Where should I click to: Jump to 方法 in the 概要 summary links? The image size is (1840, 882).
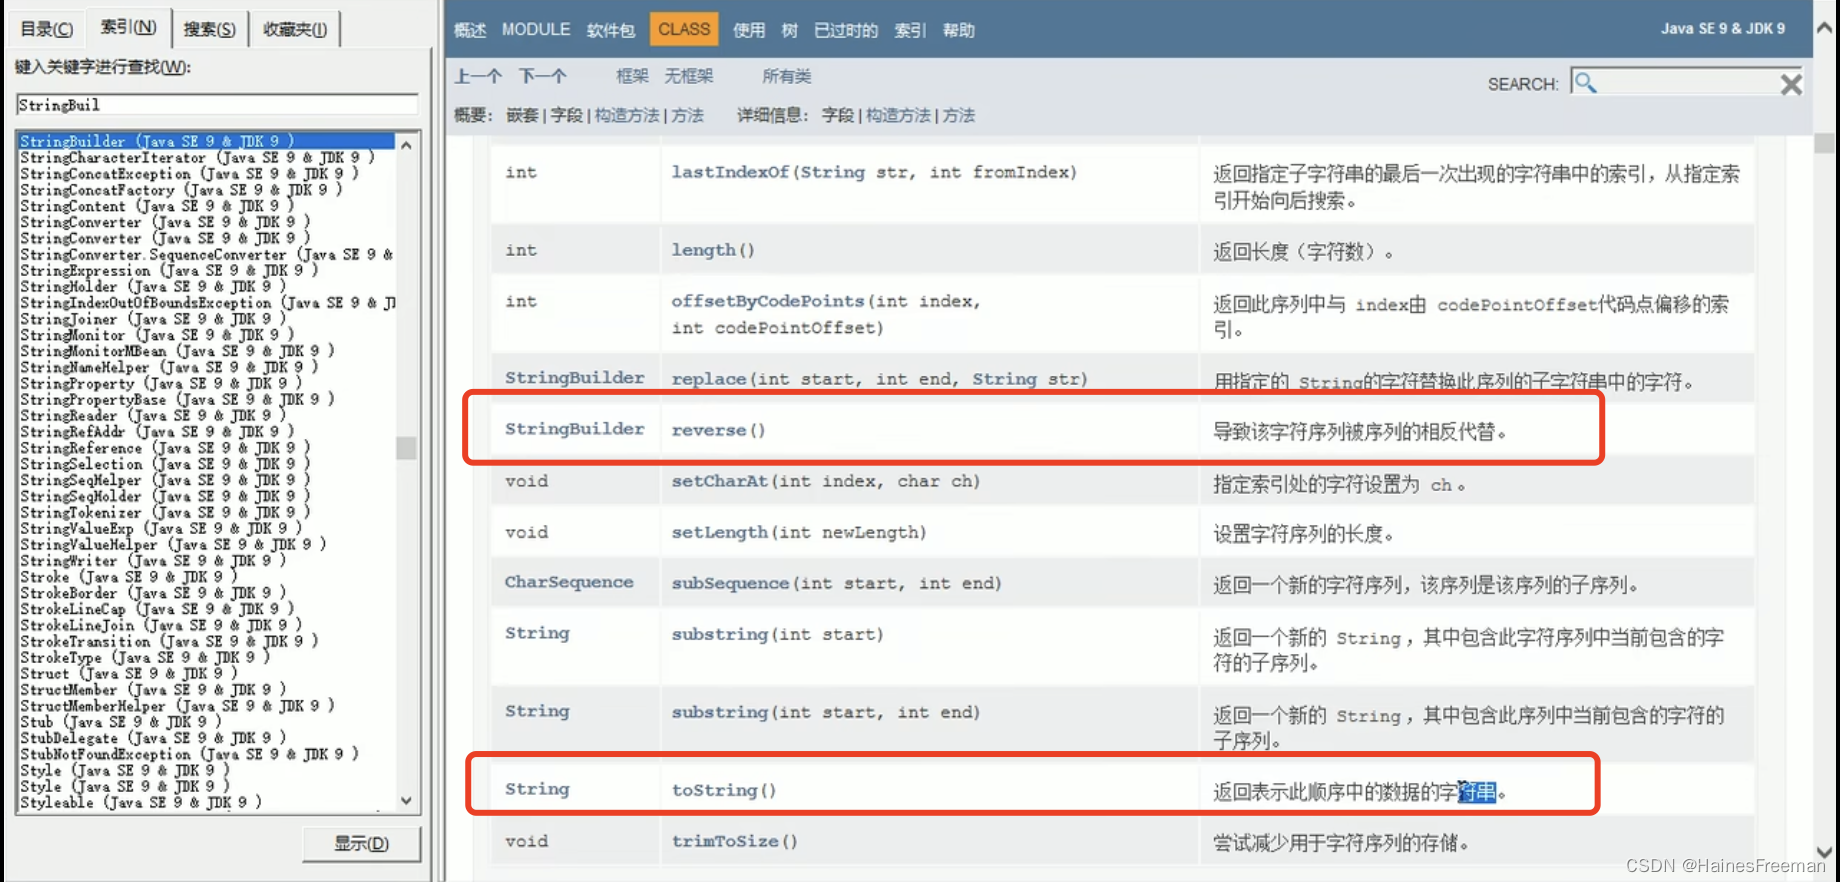click(x=688, y=115)
